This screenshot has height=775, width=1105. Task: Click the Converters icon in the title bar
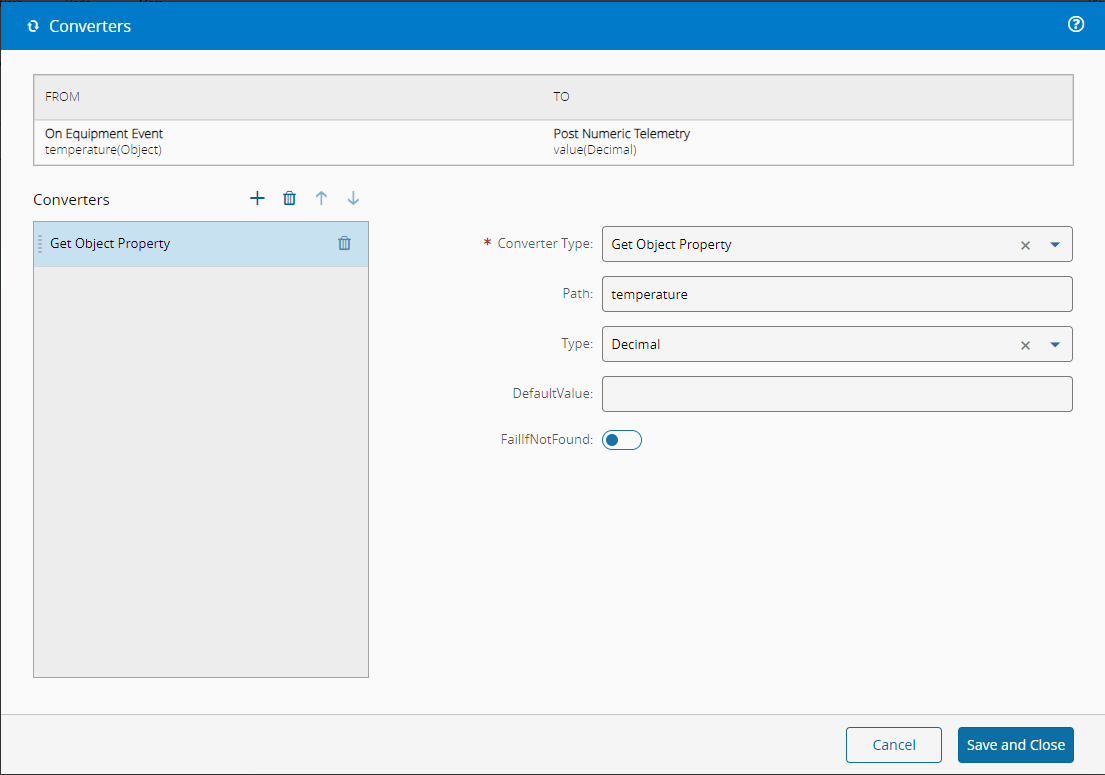point(33,26)
